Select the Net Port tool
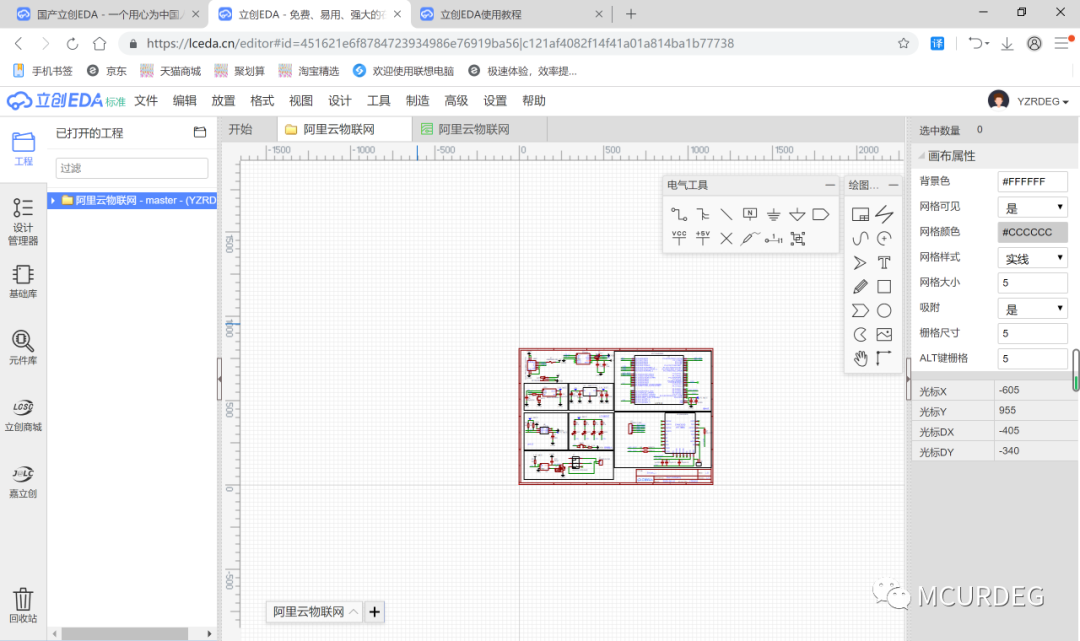Viewport: 1080px width, 641px height. (x=820, y=215)
